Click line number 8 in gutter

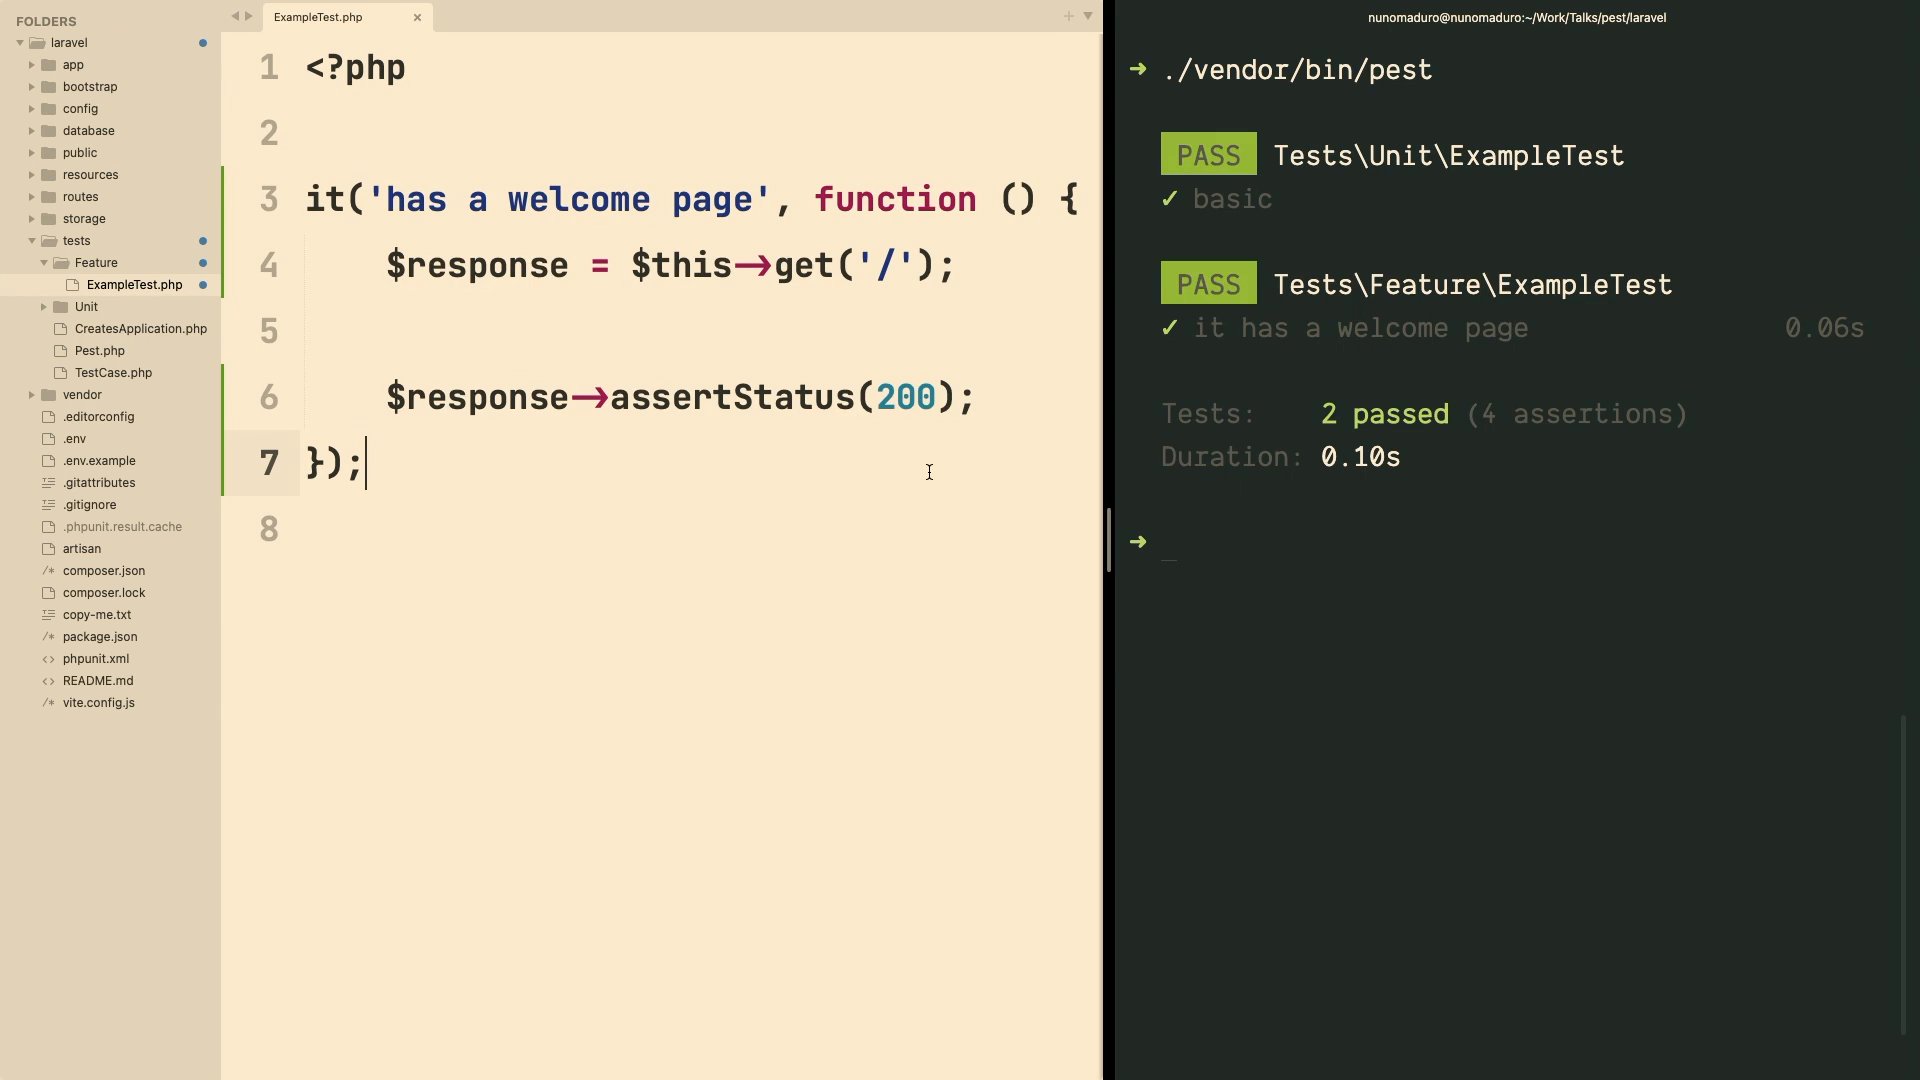[268, 529]
